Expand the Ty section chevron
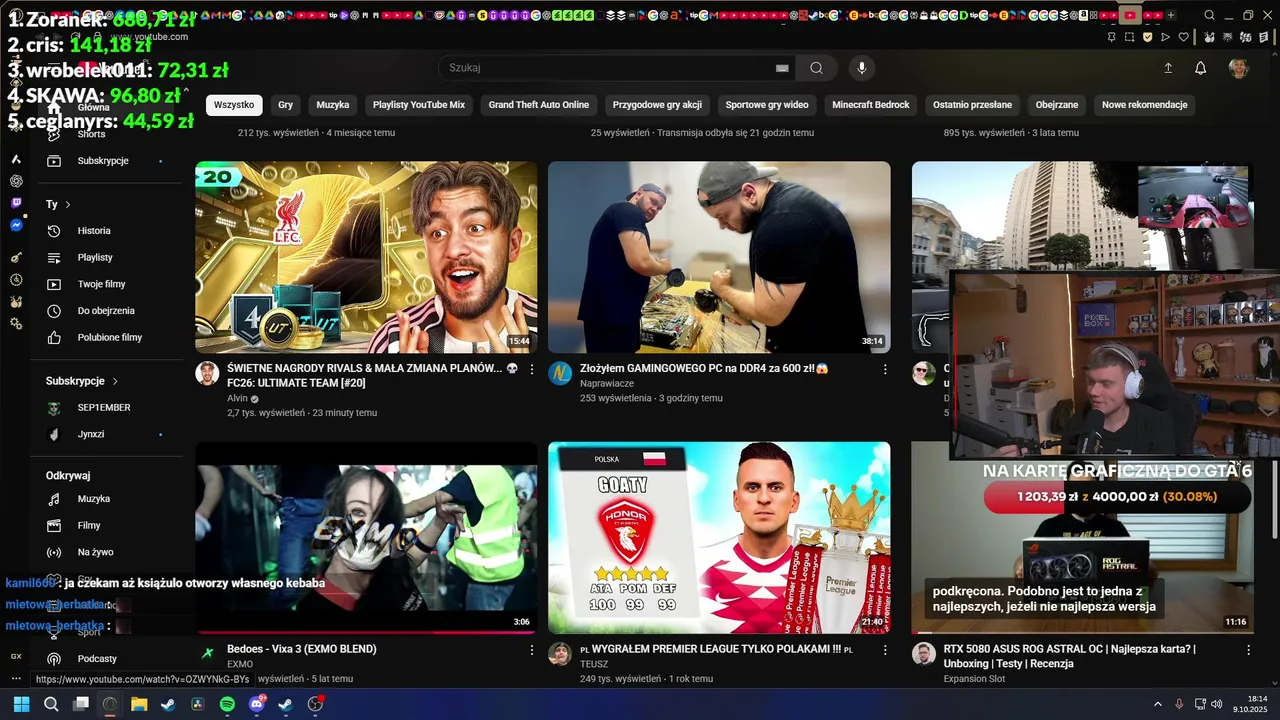Screen dimensions: 1280x720 [68, 204]
